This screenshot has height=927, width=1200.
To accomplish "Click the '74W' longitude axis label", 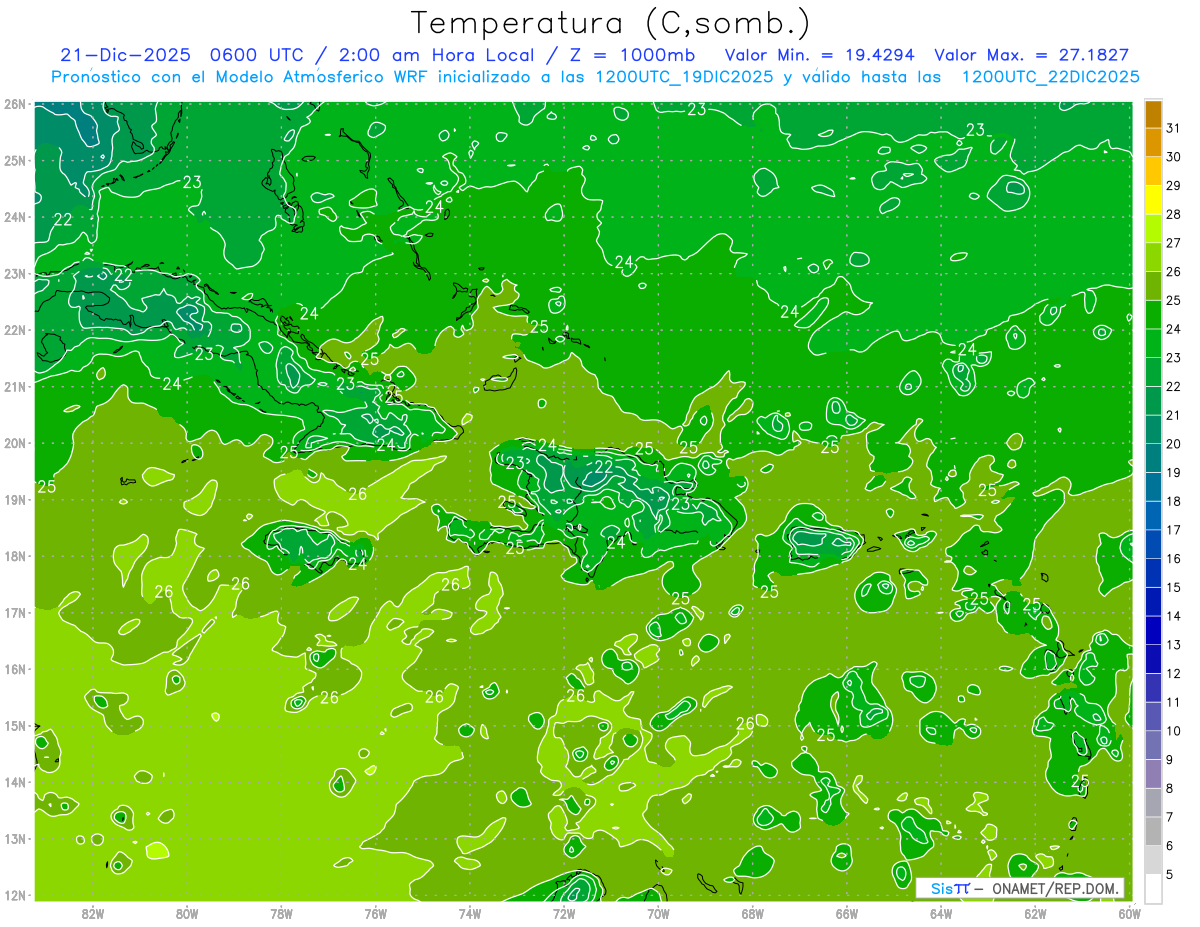I will click(x=470, y=913).
